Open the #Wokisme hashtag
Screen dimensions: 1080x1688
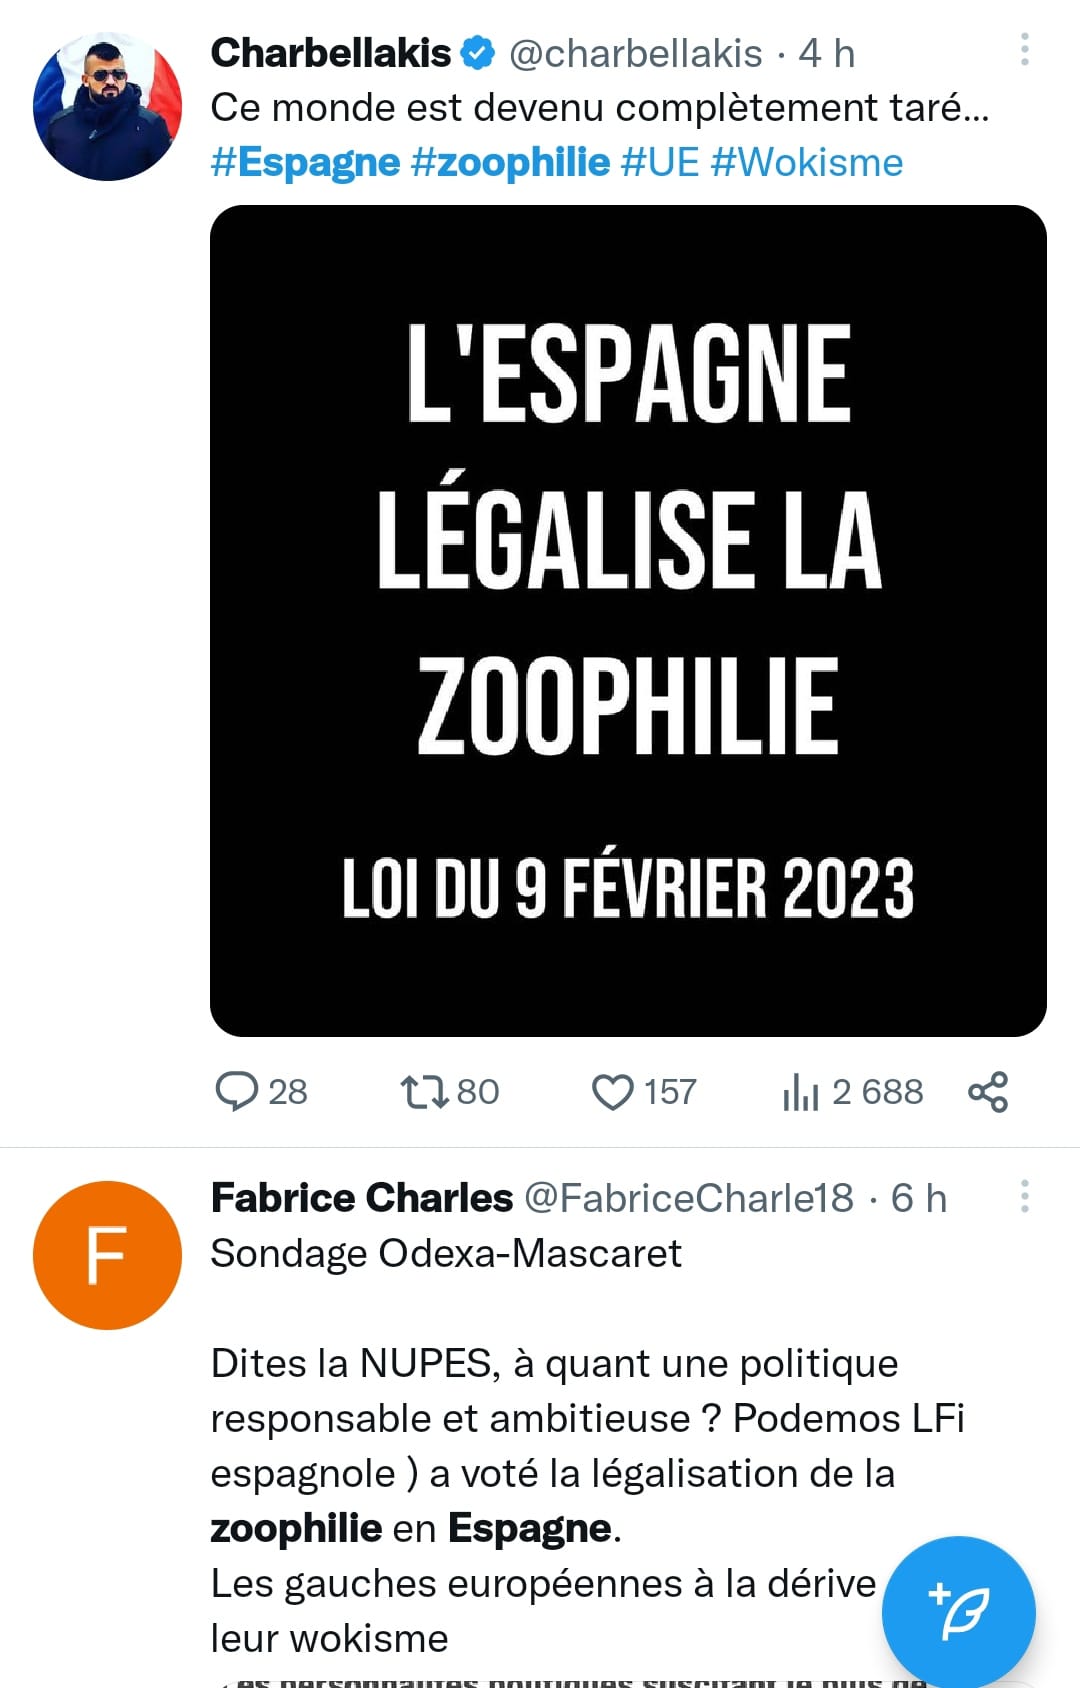click(x=807, y=162)
